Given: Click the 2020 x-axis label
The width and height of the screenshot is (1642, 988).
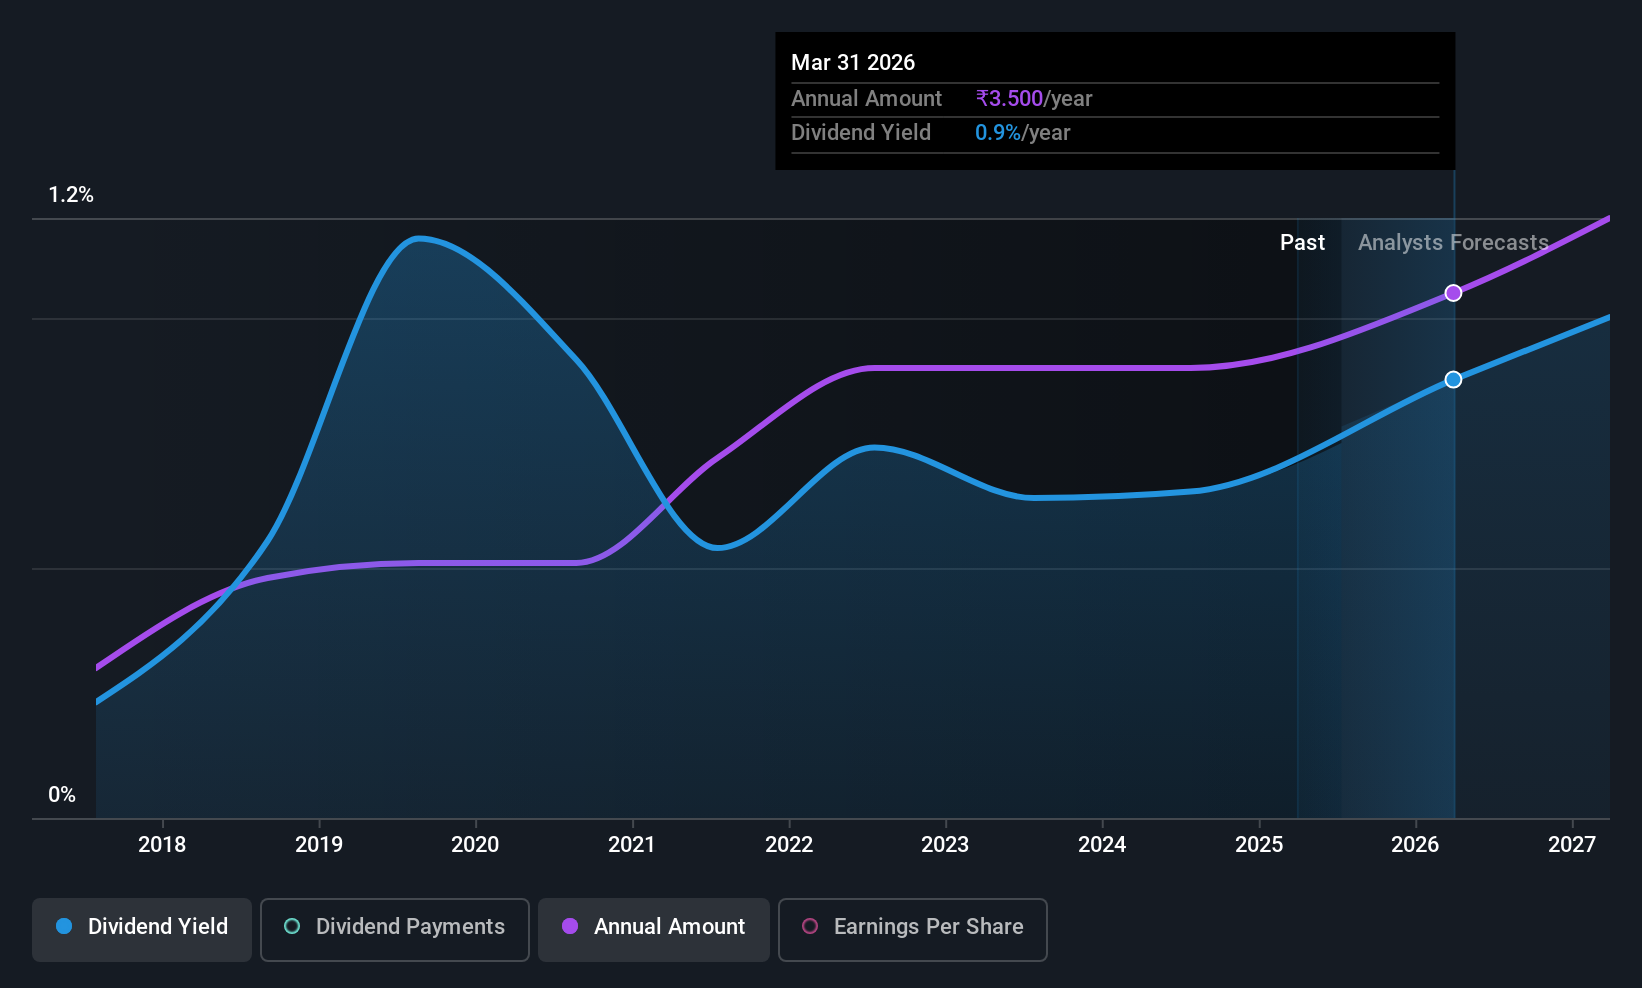Looking at the screenshot, I should pos(475,845).
